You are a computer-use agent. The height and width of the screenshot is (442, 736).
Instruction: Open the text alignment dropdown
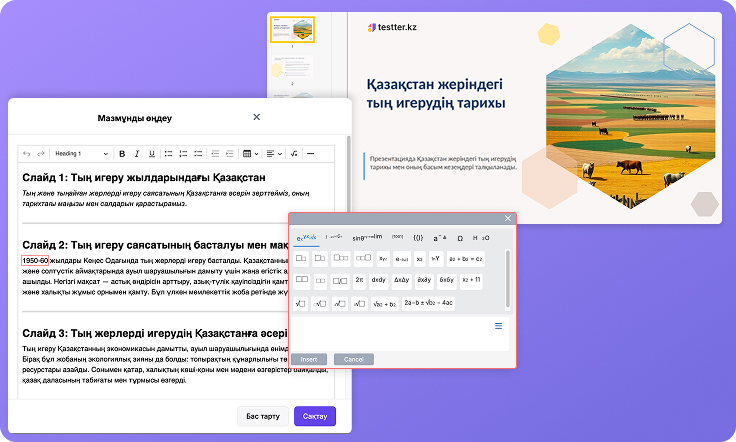[274, 154]
